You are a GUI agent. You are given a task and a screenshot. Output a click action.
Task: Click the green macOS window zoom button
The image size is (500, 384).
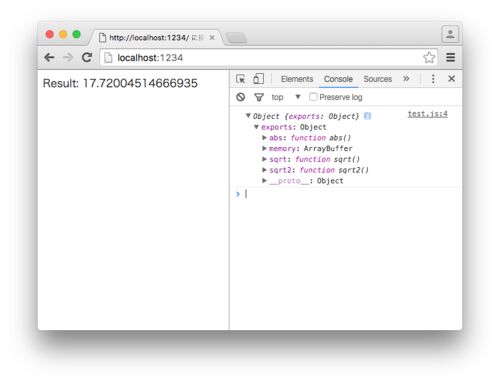[x=77, y=34]
